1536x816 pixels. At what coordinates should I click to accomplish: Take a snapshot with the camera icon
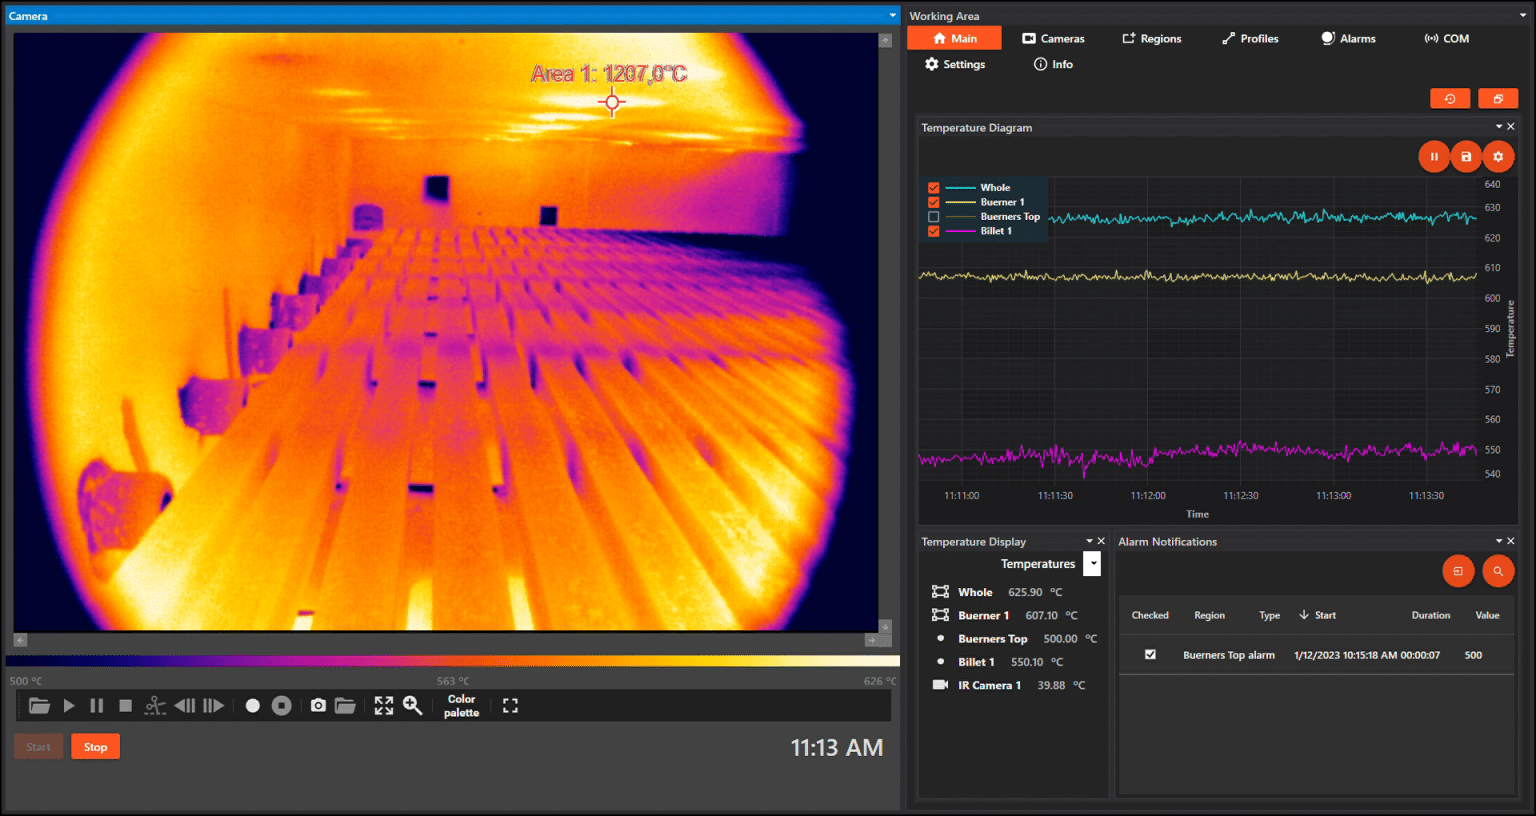(x=318, y=705)
